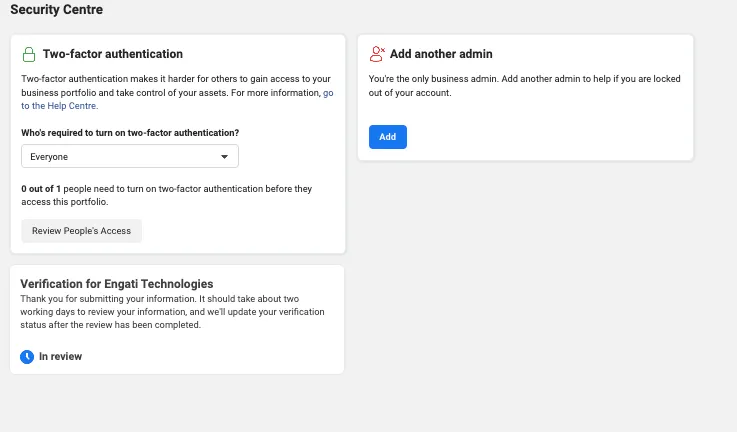Click the Add button for another admin
Viewport: 737px width, 432px height.
[x=388, y=137]
